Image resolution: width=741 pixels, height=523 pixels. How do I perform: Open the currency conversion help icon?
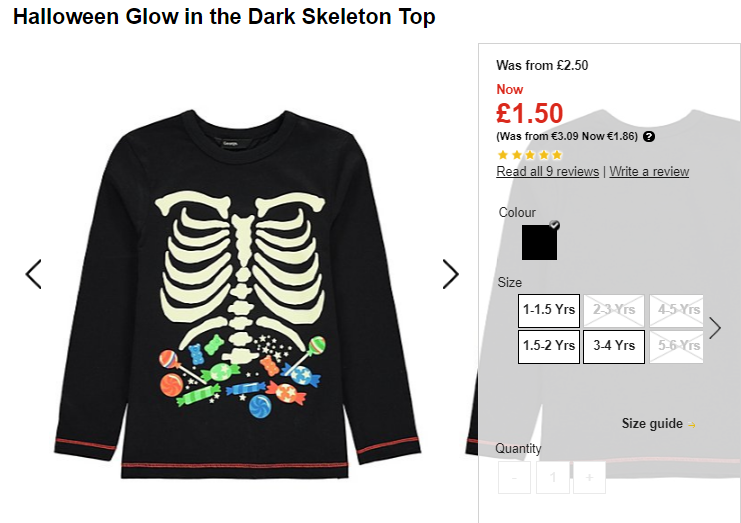[649, 137]
